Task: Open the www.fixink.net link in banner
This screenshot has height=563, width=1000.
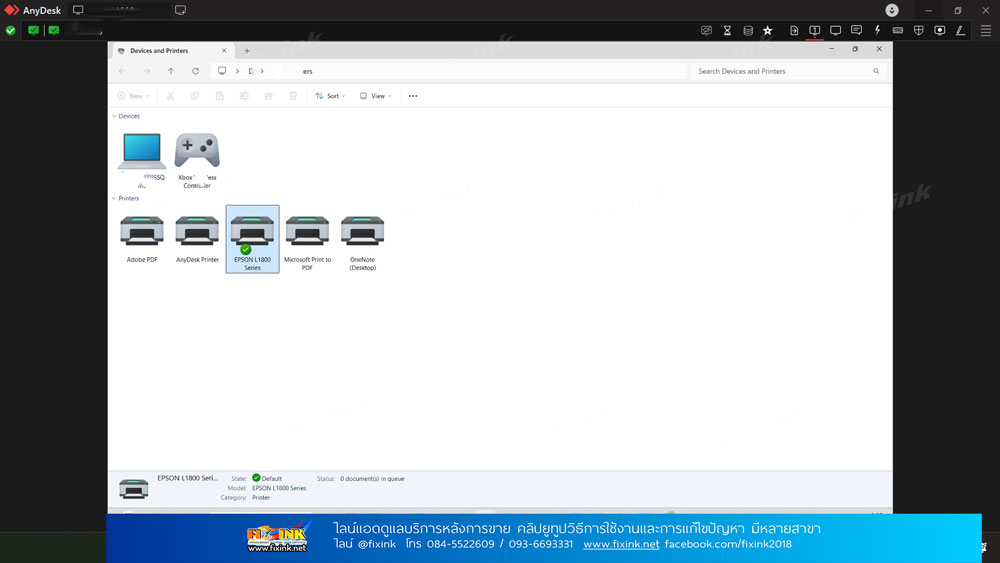Action: tap(621, 545)
